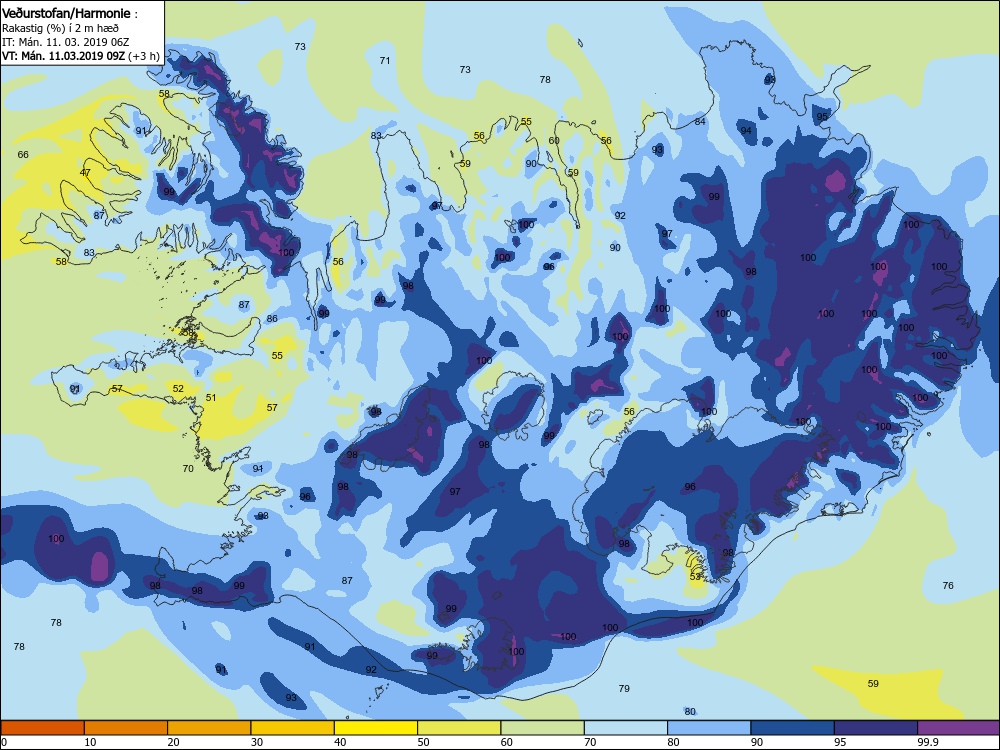Click the 'IT: Mán. 11. 03. 2019 06Z' line
The image size is (1000, 750).
[67, 42]
